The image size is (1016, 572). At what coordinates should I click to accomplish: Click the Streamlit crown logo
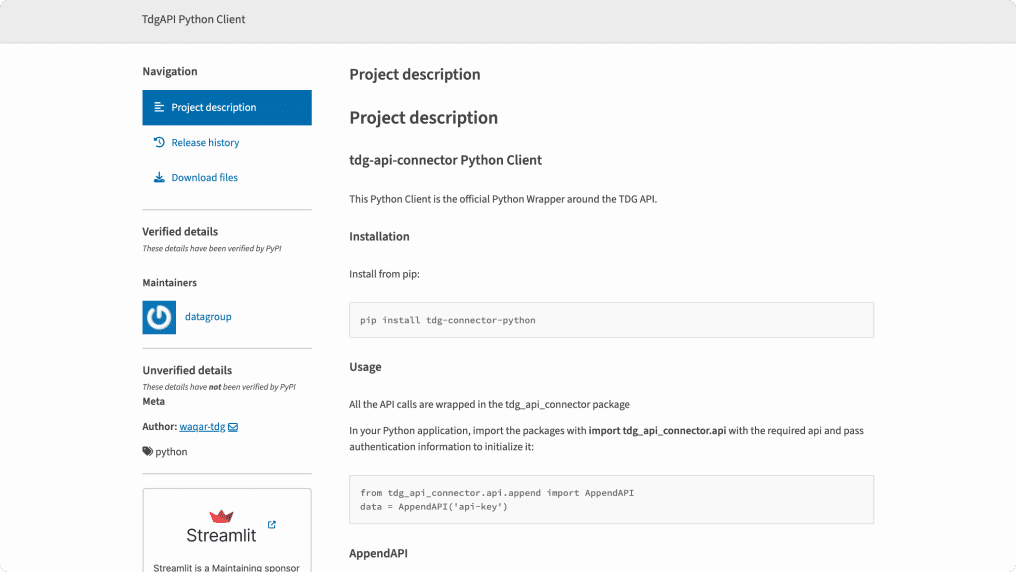coord(221,516)
